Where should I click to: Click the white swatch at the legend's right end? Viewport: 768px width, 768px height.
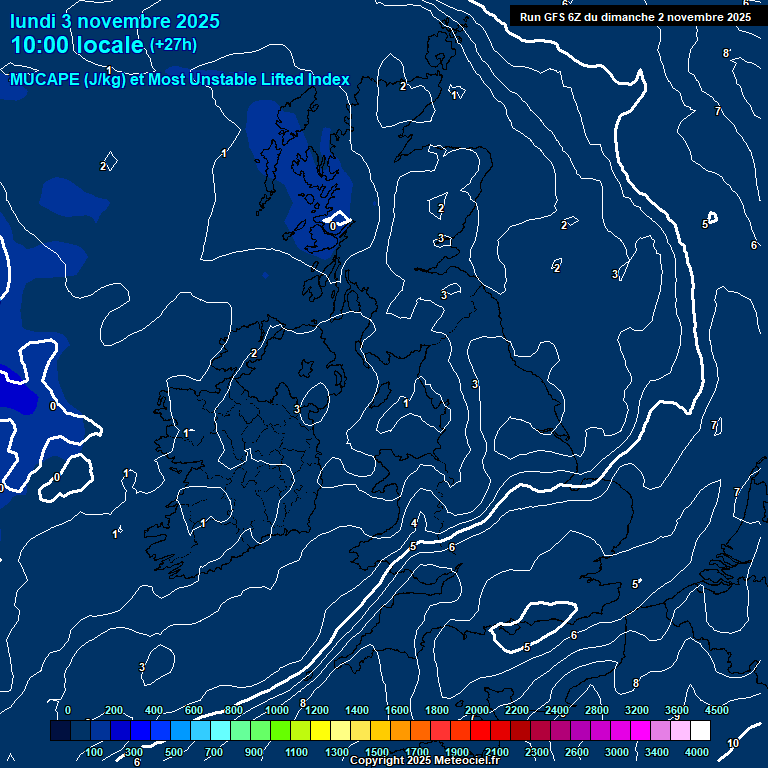(x=700, y=732)
